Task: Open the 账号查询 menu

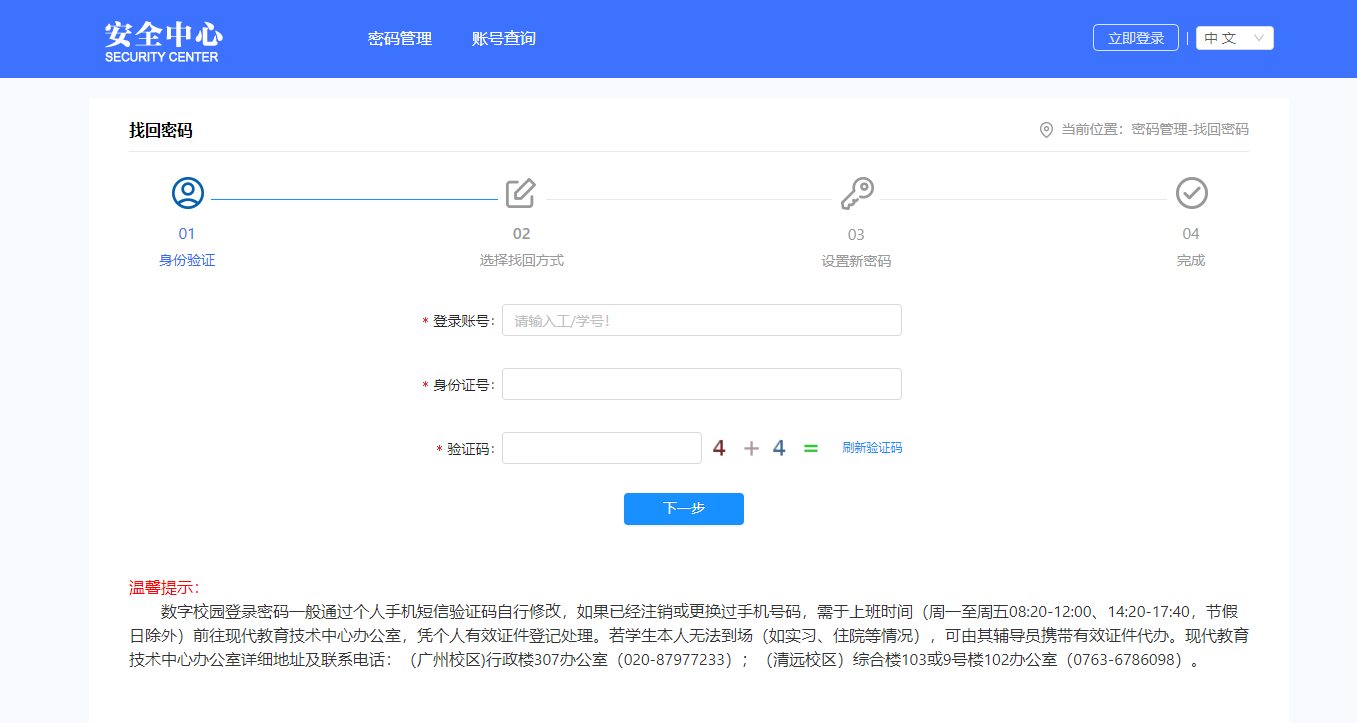Action: tap(504, 39)
